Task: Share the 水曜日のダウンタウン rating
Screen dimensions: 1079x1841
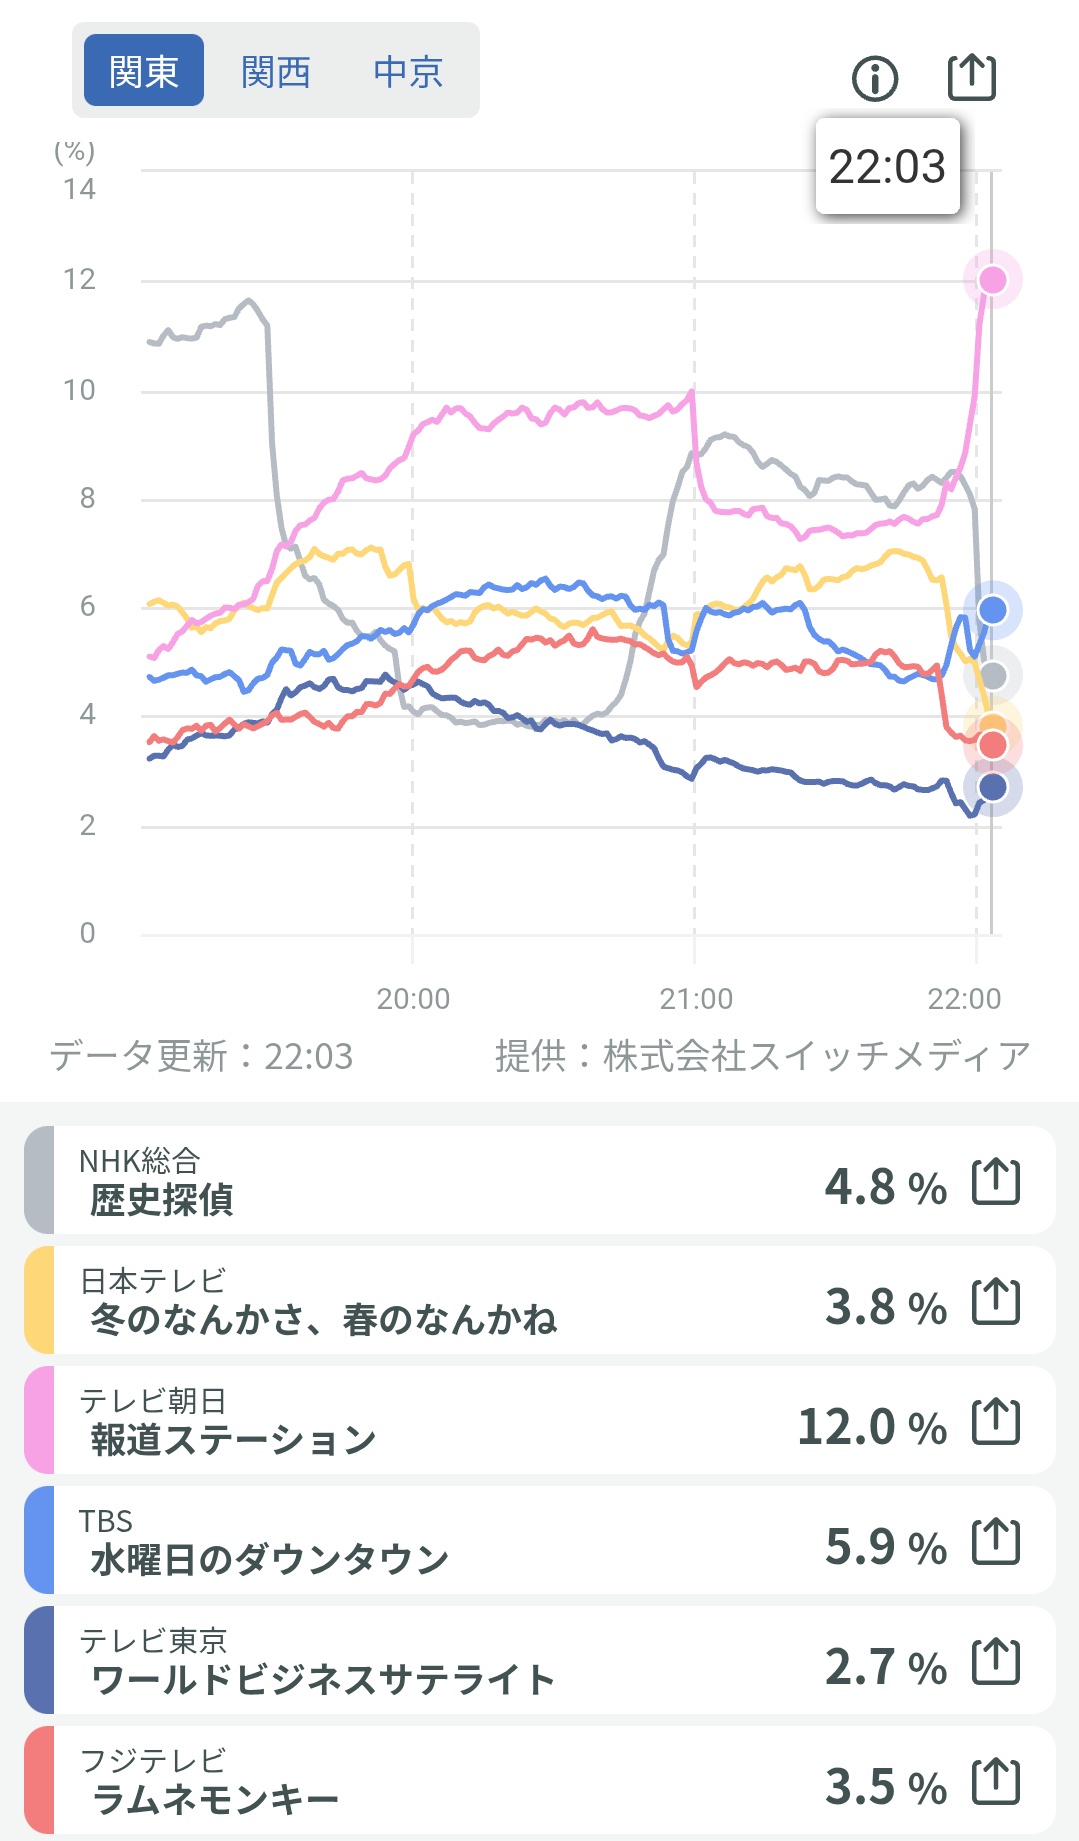Action: click(996, 1541)
